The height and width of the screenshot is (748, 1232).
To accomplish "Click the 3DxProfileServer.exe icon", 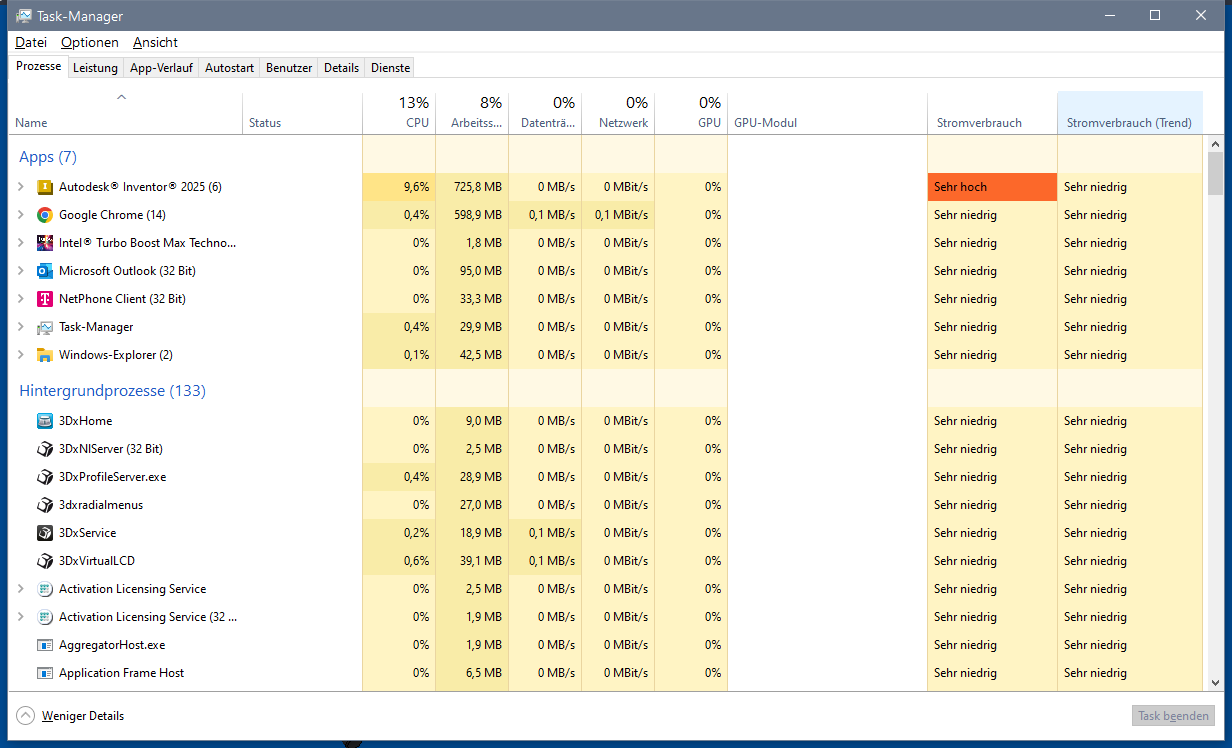I will click(44, 477).
